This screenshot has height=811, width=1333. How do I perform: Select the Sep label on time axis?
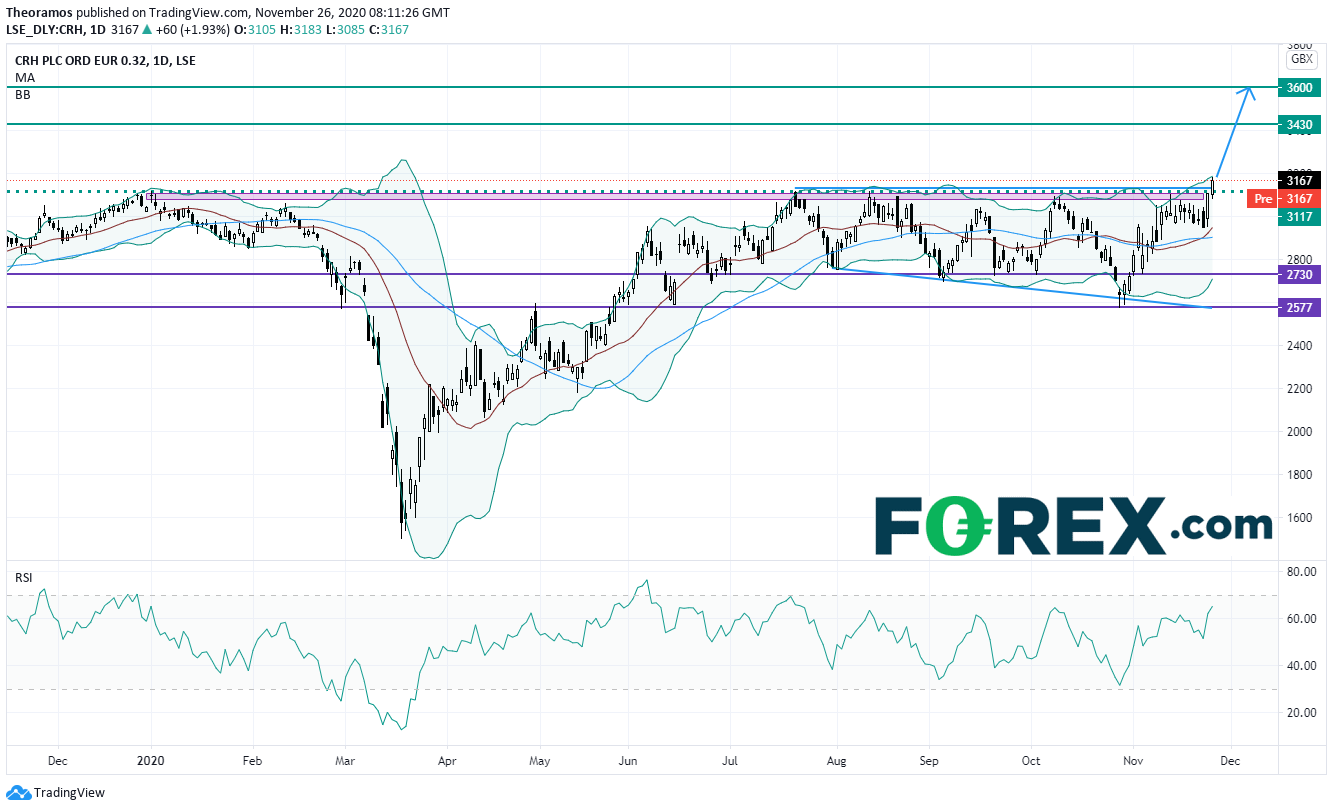tap(929, 760)
